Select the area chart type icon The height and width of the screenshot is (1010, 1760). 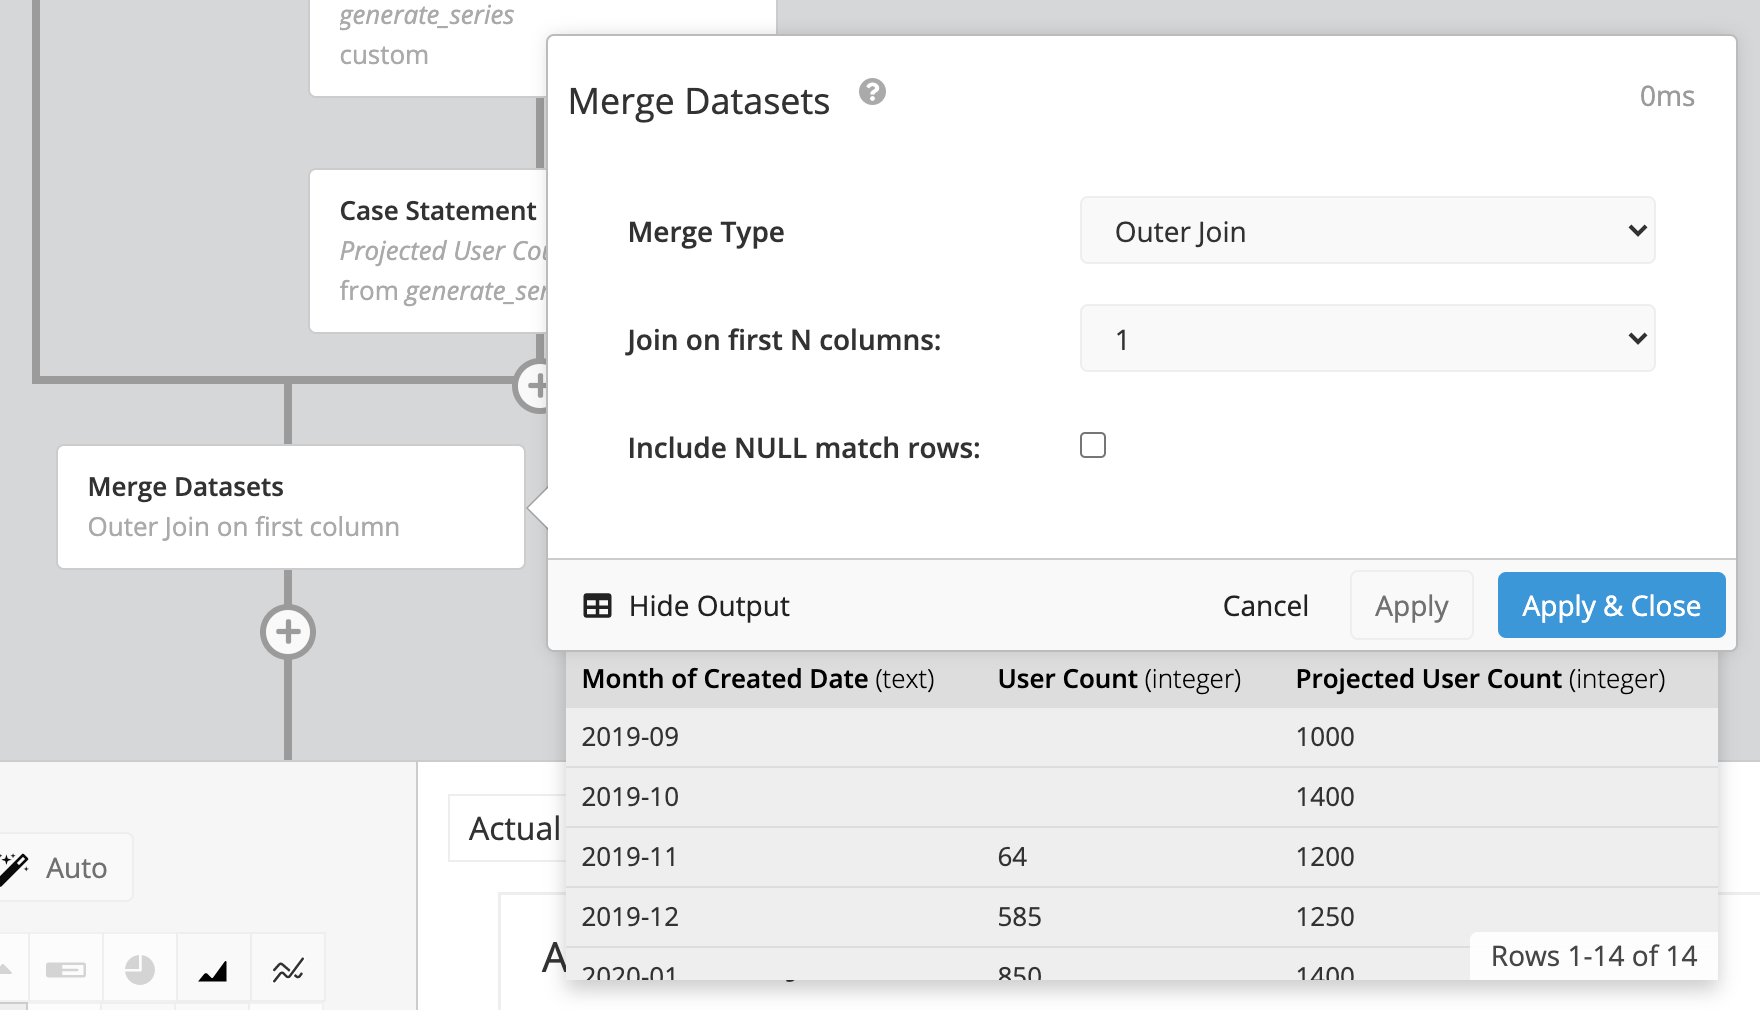coord(213,970)
